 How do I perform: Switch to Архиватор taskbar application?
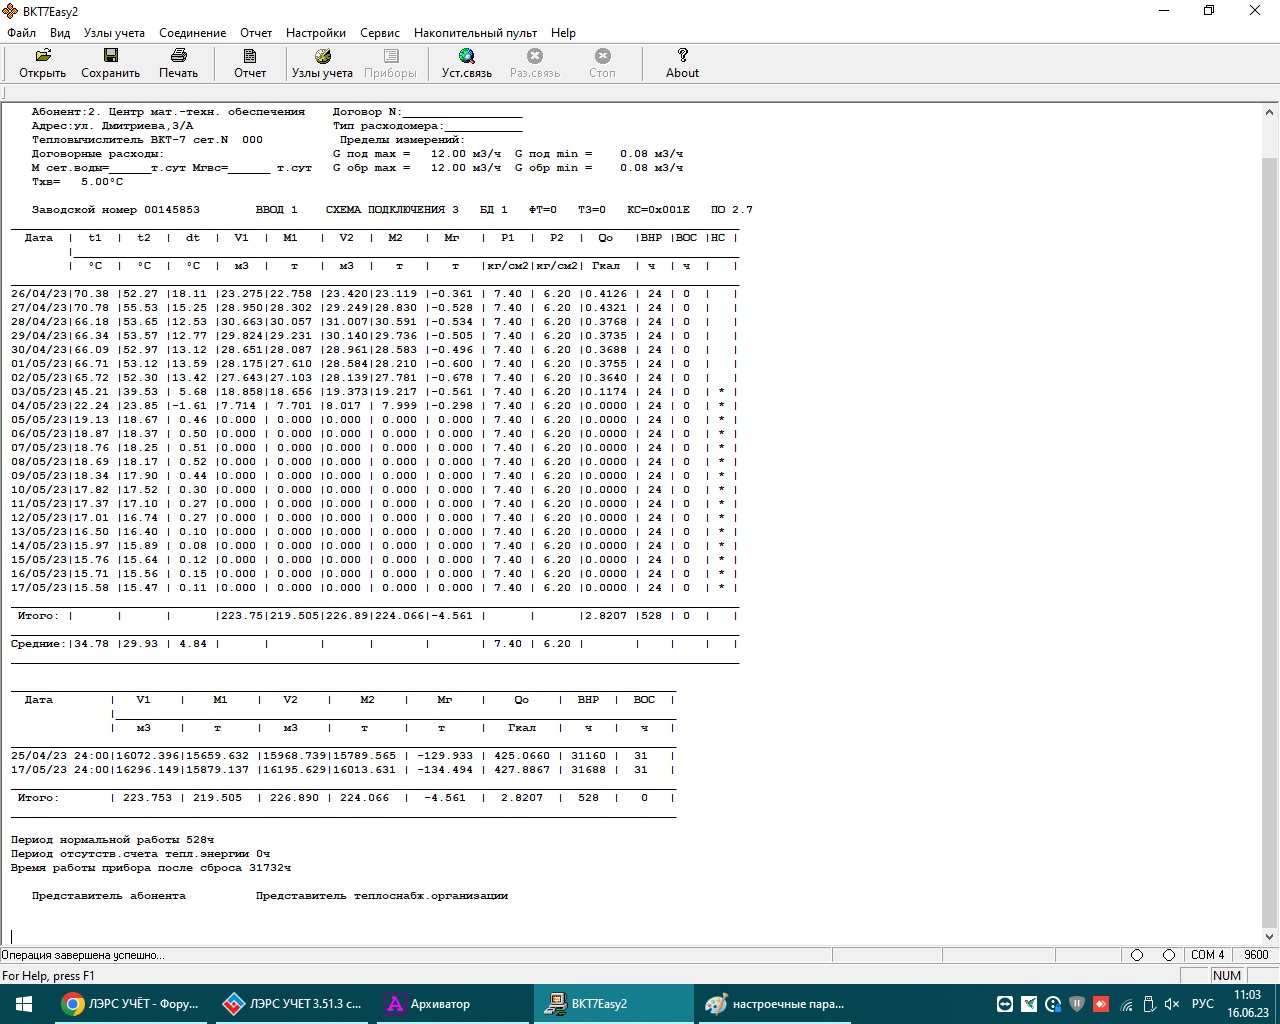(x=428, y=1004)
